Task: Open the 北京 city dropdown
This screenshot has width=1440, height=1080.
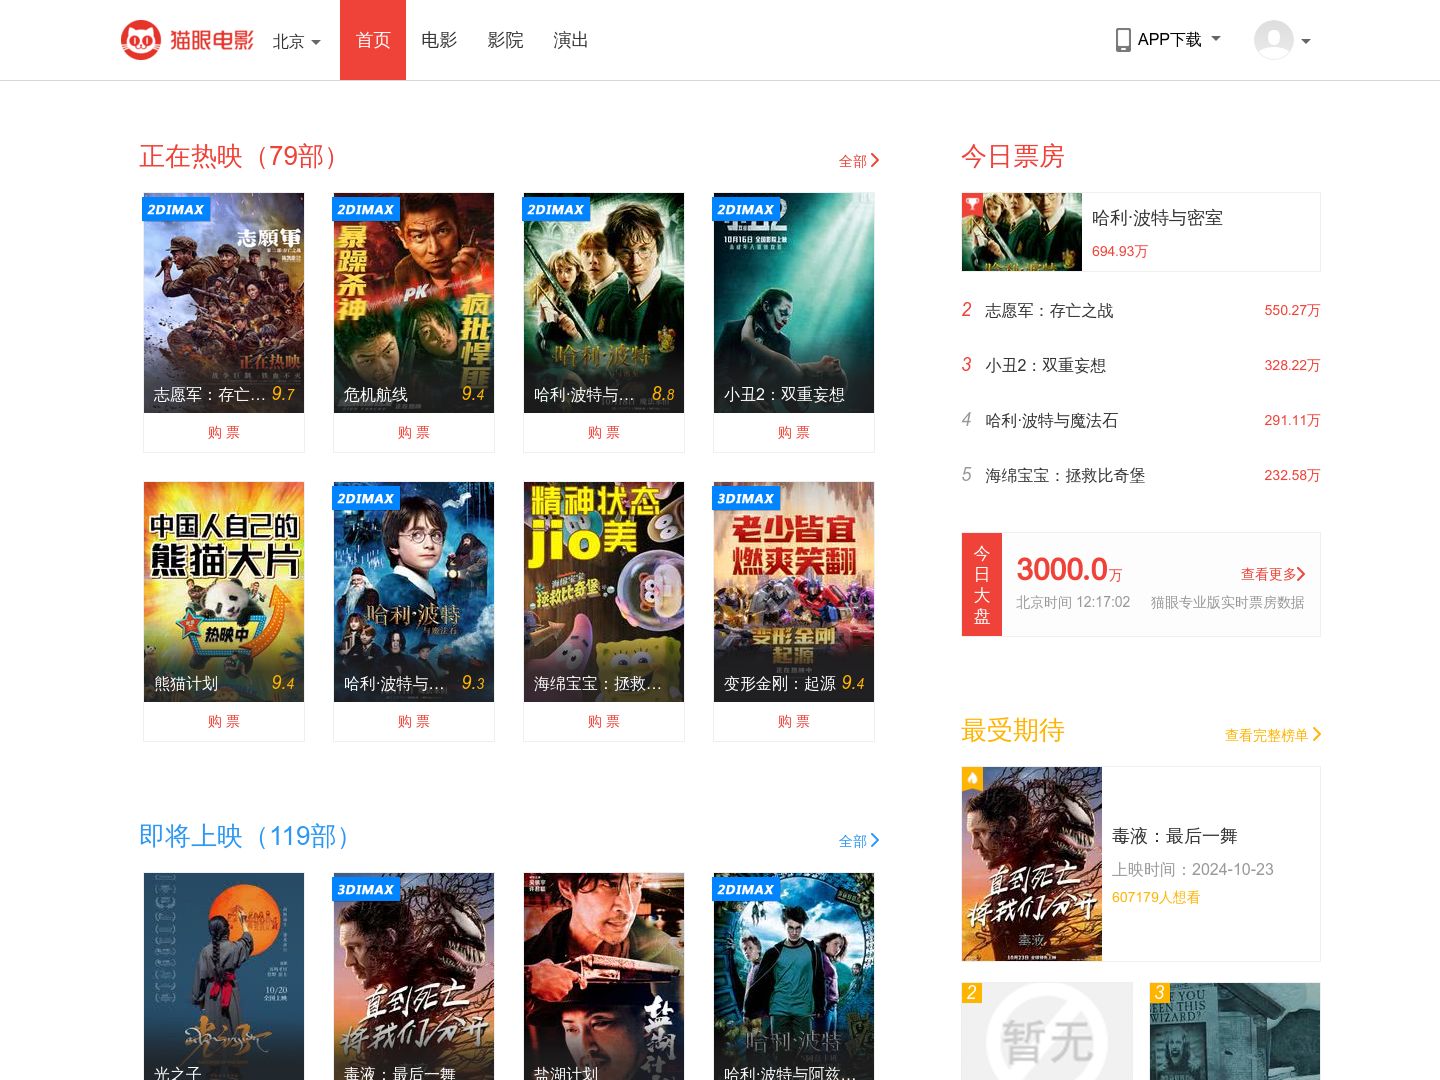Action: (x=296, y=41)
